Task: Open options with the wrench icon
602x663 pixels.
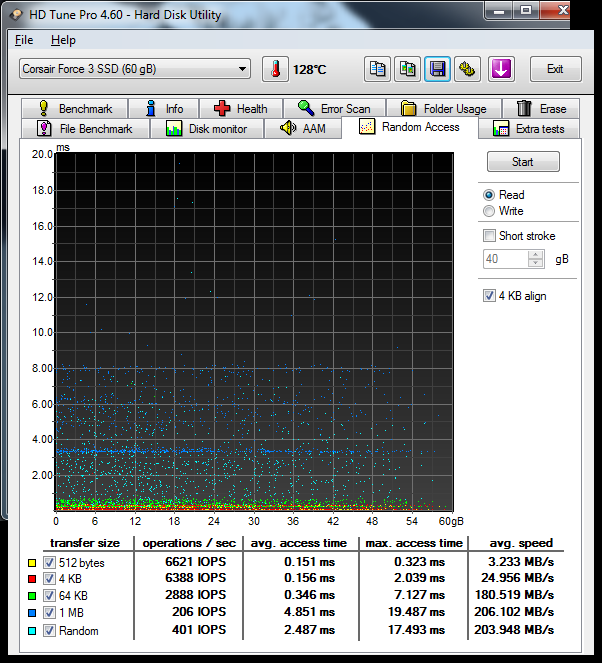Action: click(x=467, y=69)
